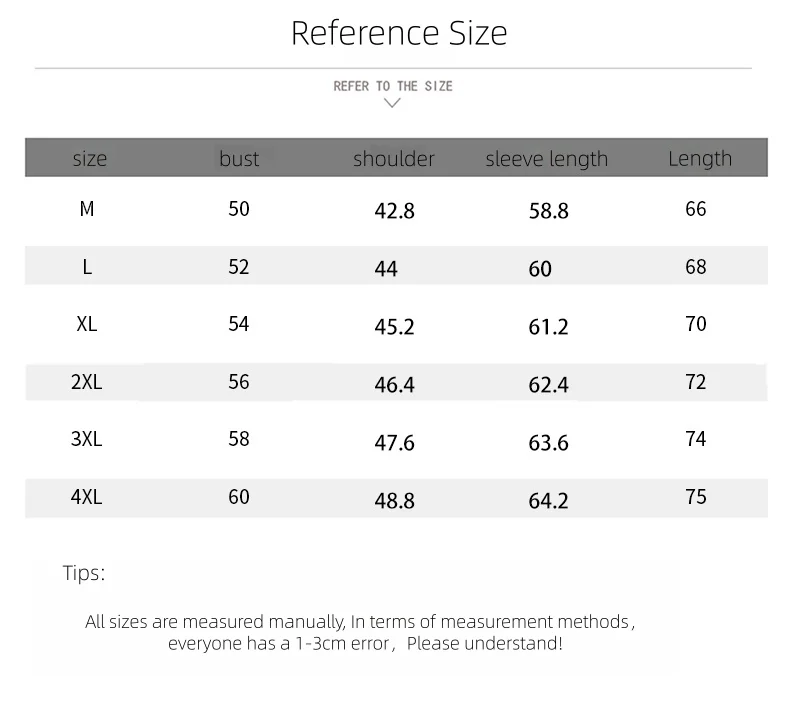Click the 3XL size row label
Image resolution: width=790 pixels, height=714 pixels.
coord(87,439)
